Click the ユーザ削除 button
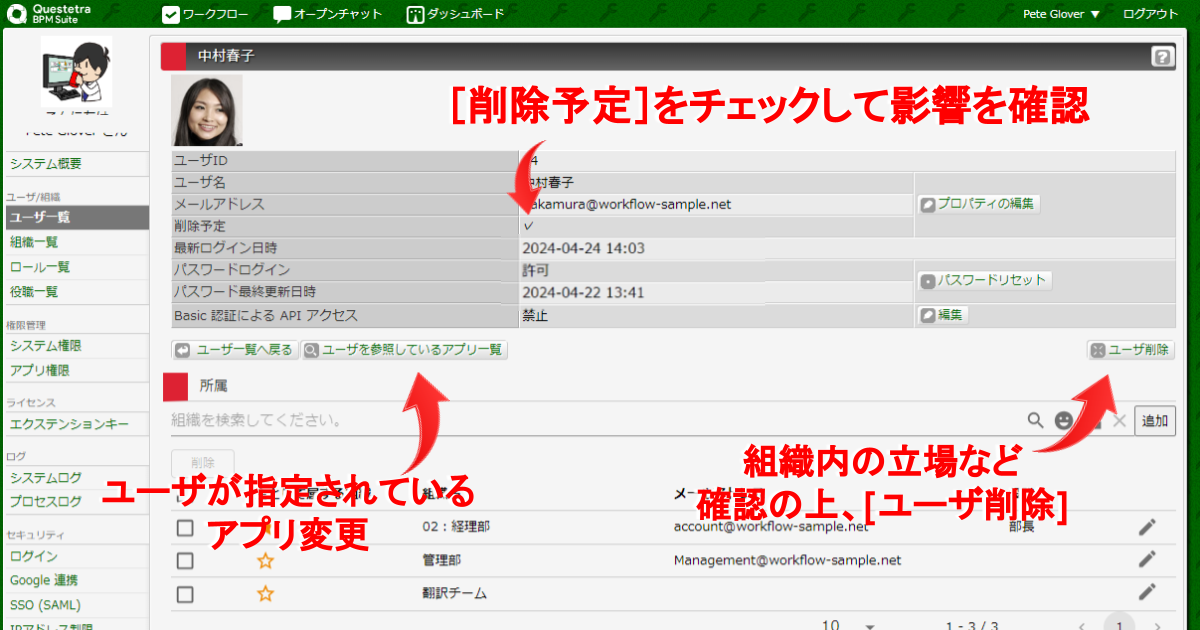 pyautogui.click(x=1130, y=350)
